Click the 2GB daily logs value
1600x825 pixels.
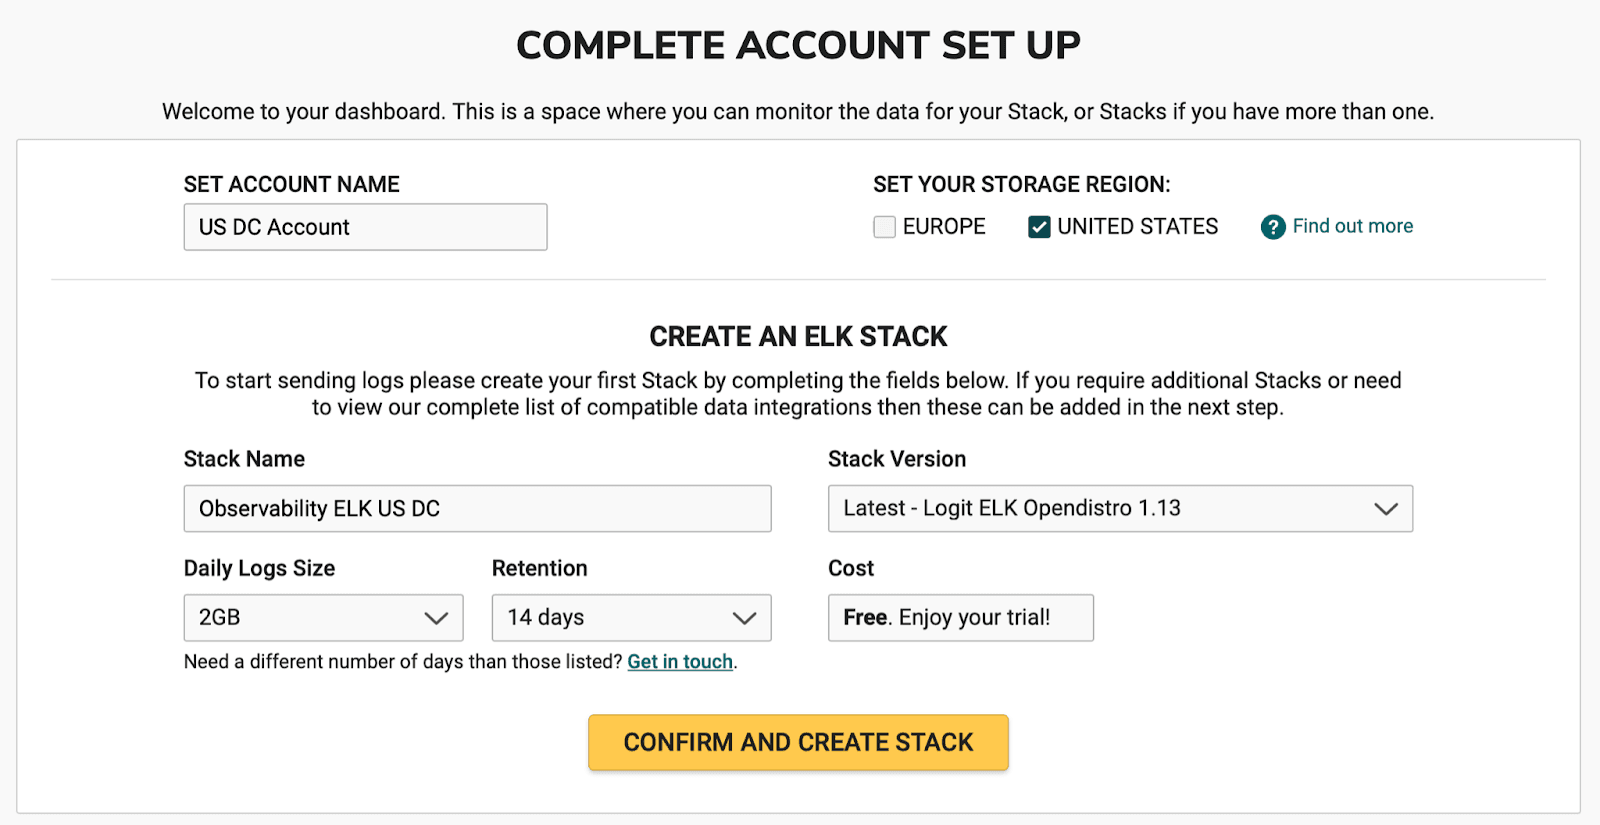click(x=220, y=617)
